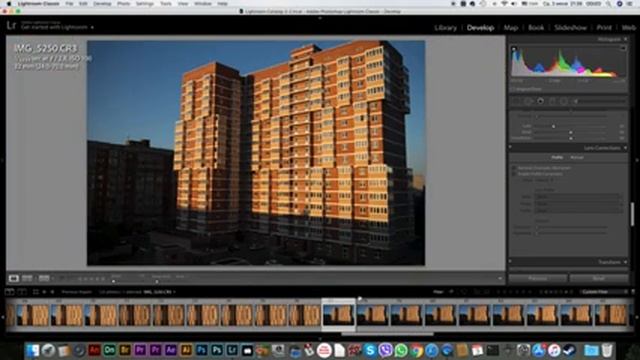Viewport: 640px width, 360px height.
Task: Filter by flagged status icon
Action: tap(451, 292)
